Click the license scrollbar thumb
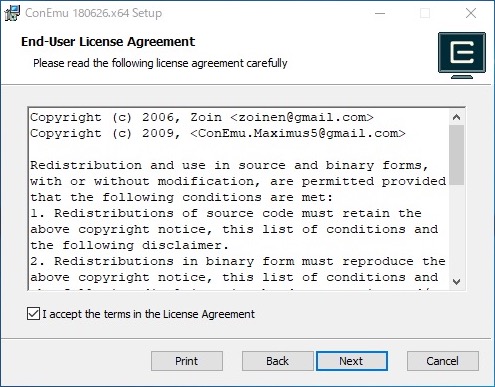Image resolution: width=495 pixels, height=387 pixels. pyautogui.click(x=457, y=155)
